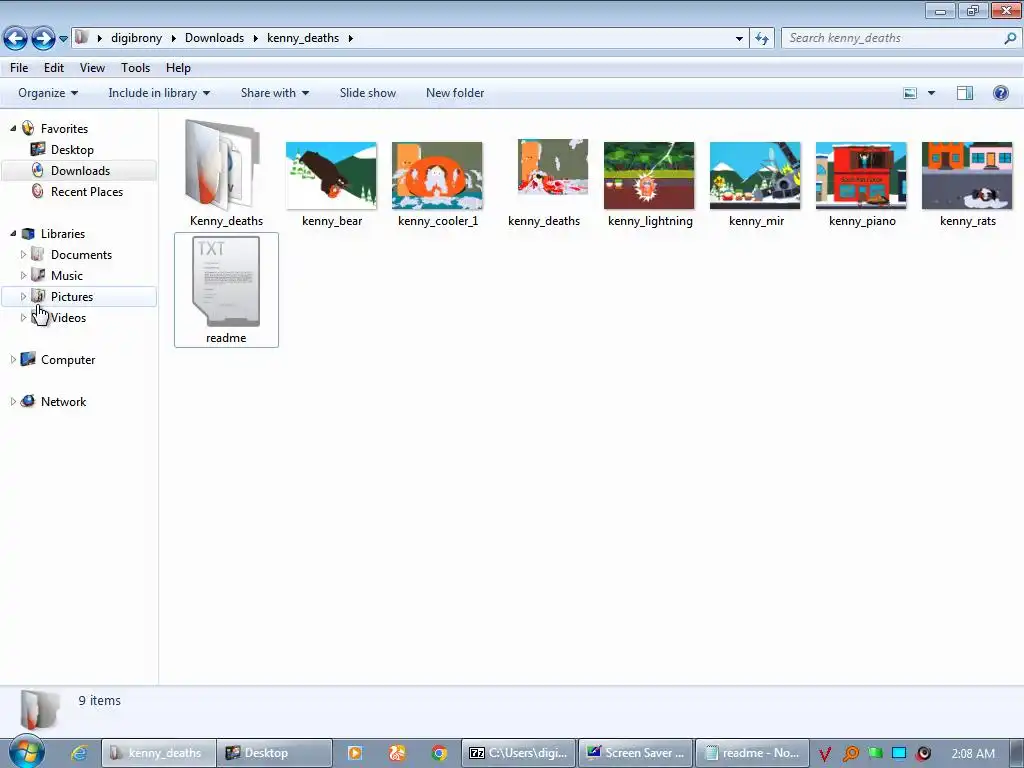
Task: Select Desktop under Favorites
Action: pyautogui.click(x=72, y=150)
